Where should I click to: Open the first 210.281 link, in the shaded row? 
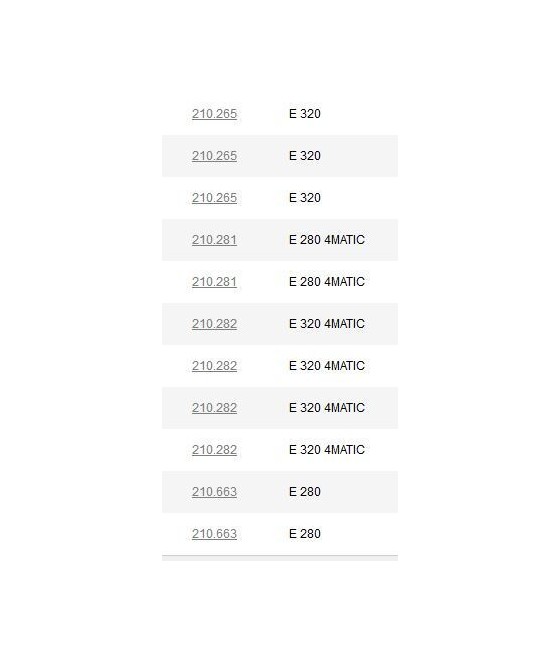(x=214, y=240)
